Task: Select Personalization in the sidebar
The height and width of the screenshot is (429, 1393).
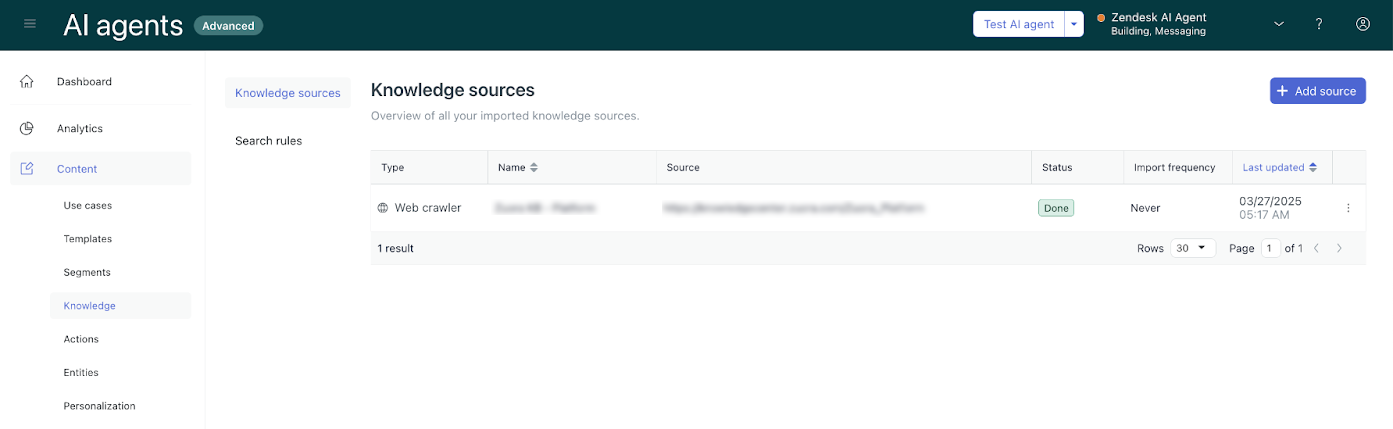Action: [x=99, y=406]
